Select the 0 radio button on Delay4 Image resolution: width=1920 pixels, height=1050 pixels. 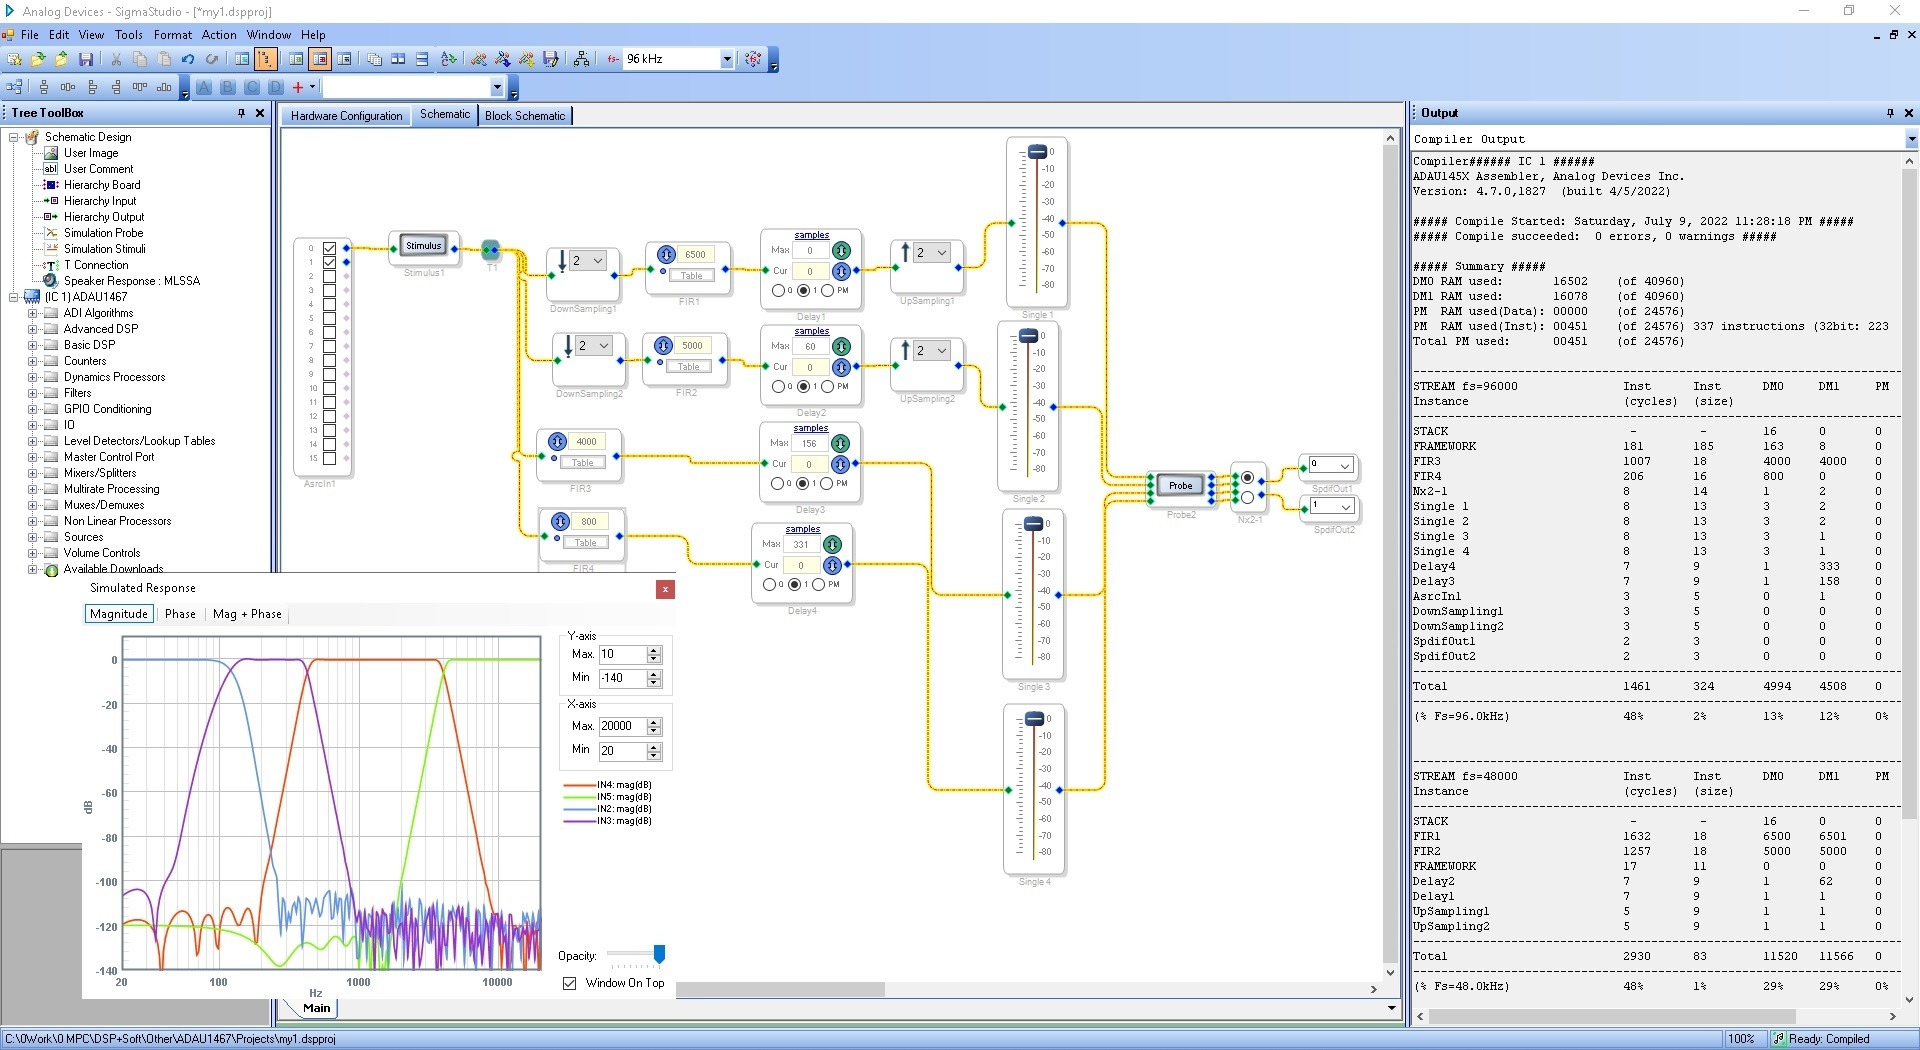point(770,585)
